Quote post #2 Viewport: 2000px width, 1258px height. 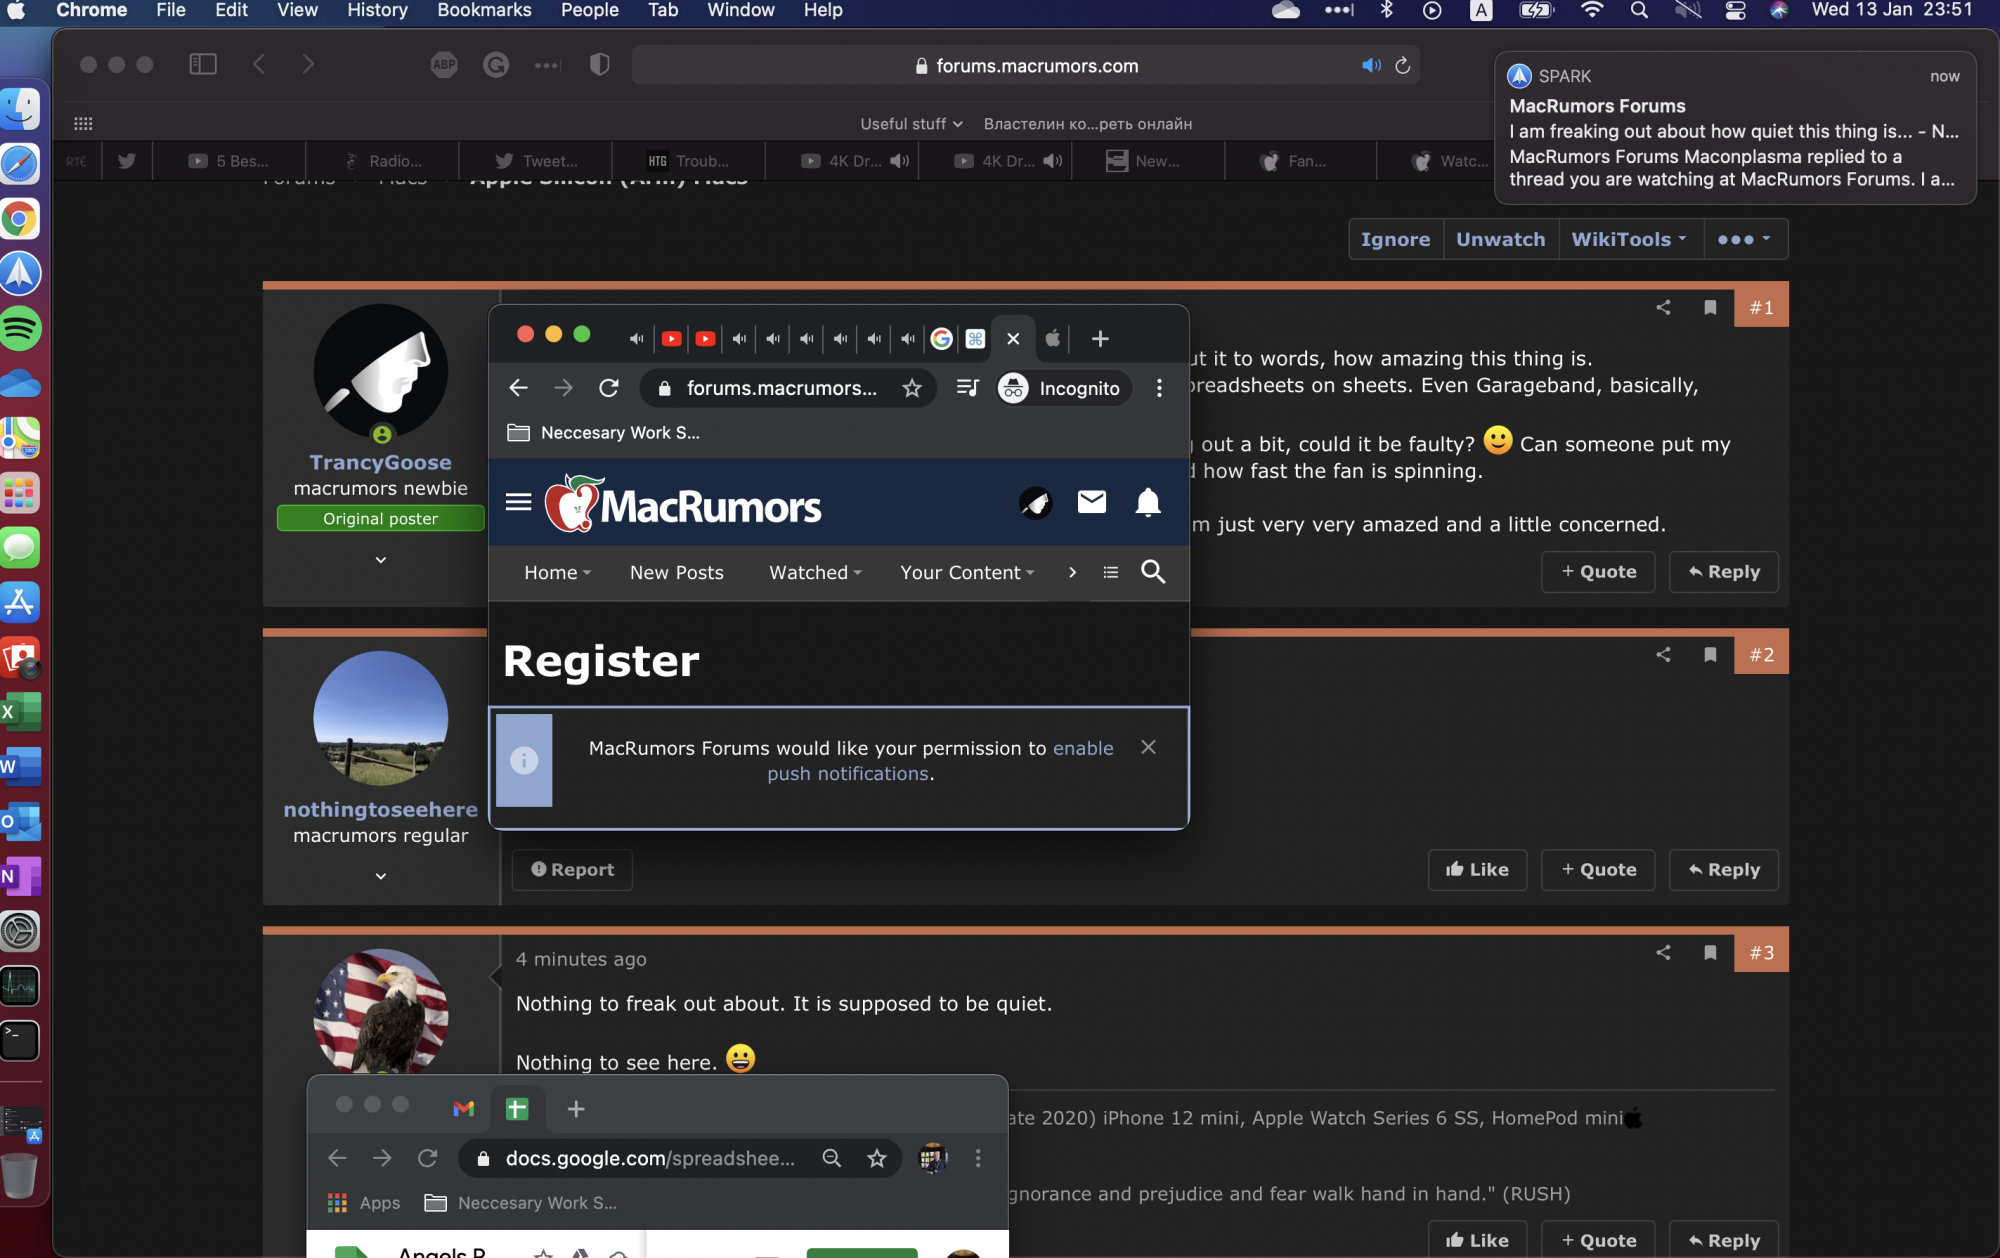tap(1598, 870)
